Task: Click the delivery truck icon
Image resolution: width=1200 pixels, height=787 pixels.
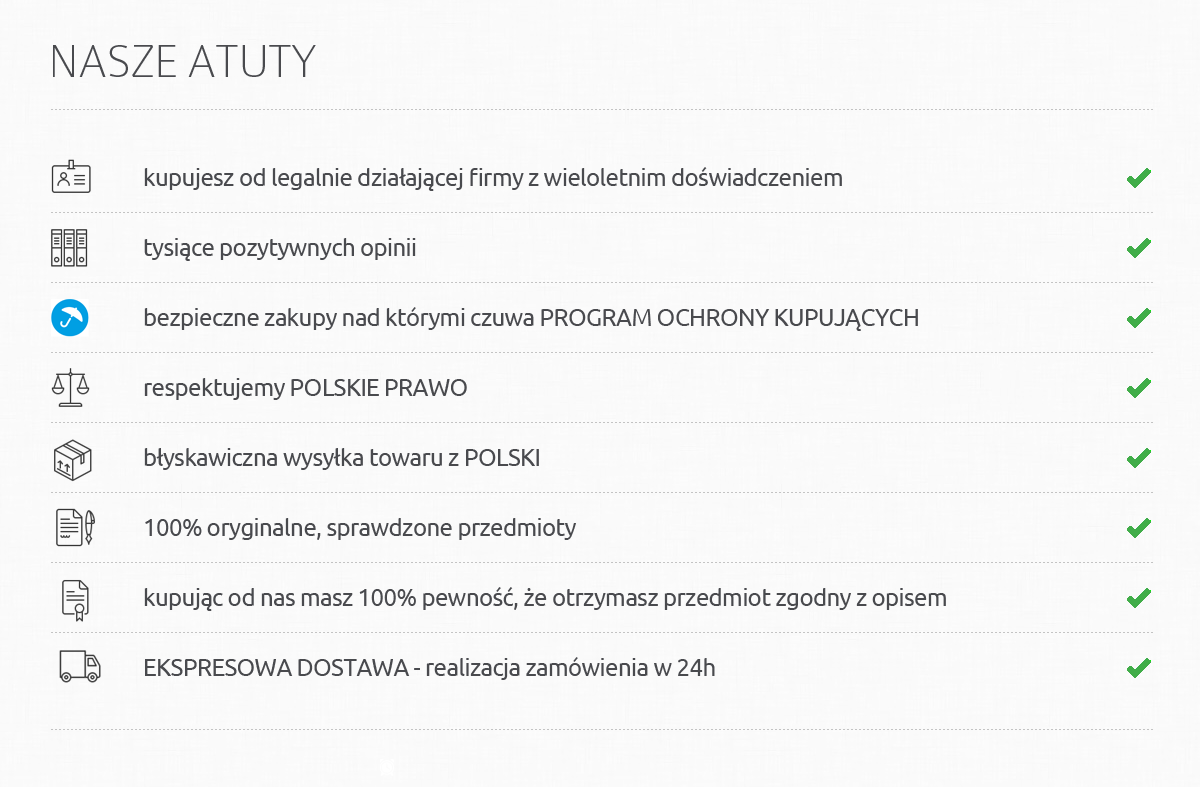Action: pos(80,667)
